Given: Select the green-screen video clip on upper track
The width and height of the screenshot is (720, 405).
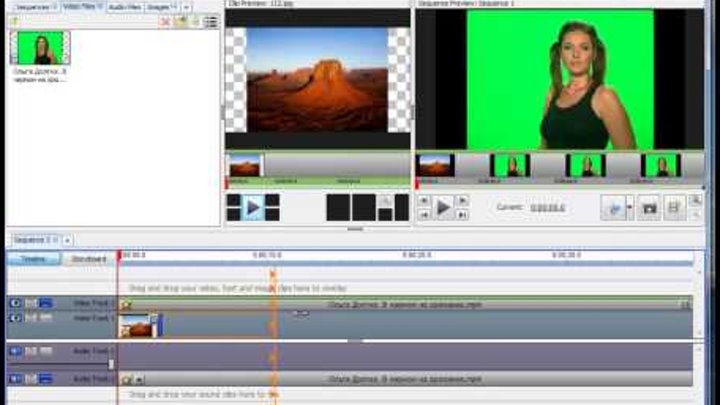Looking at the screenshot, I should [405, 304].
